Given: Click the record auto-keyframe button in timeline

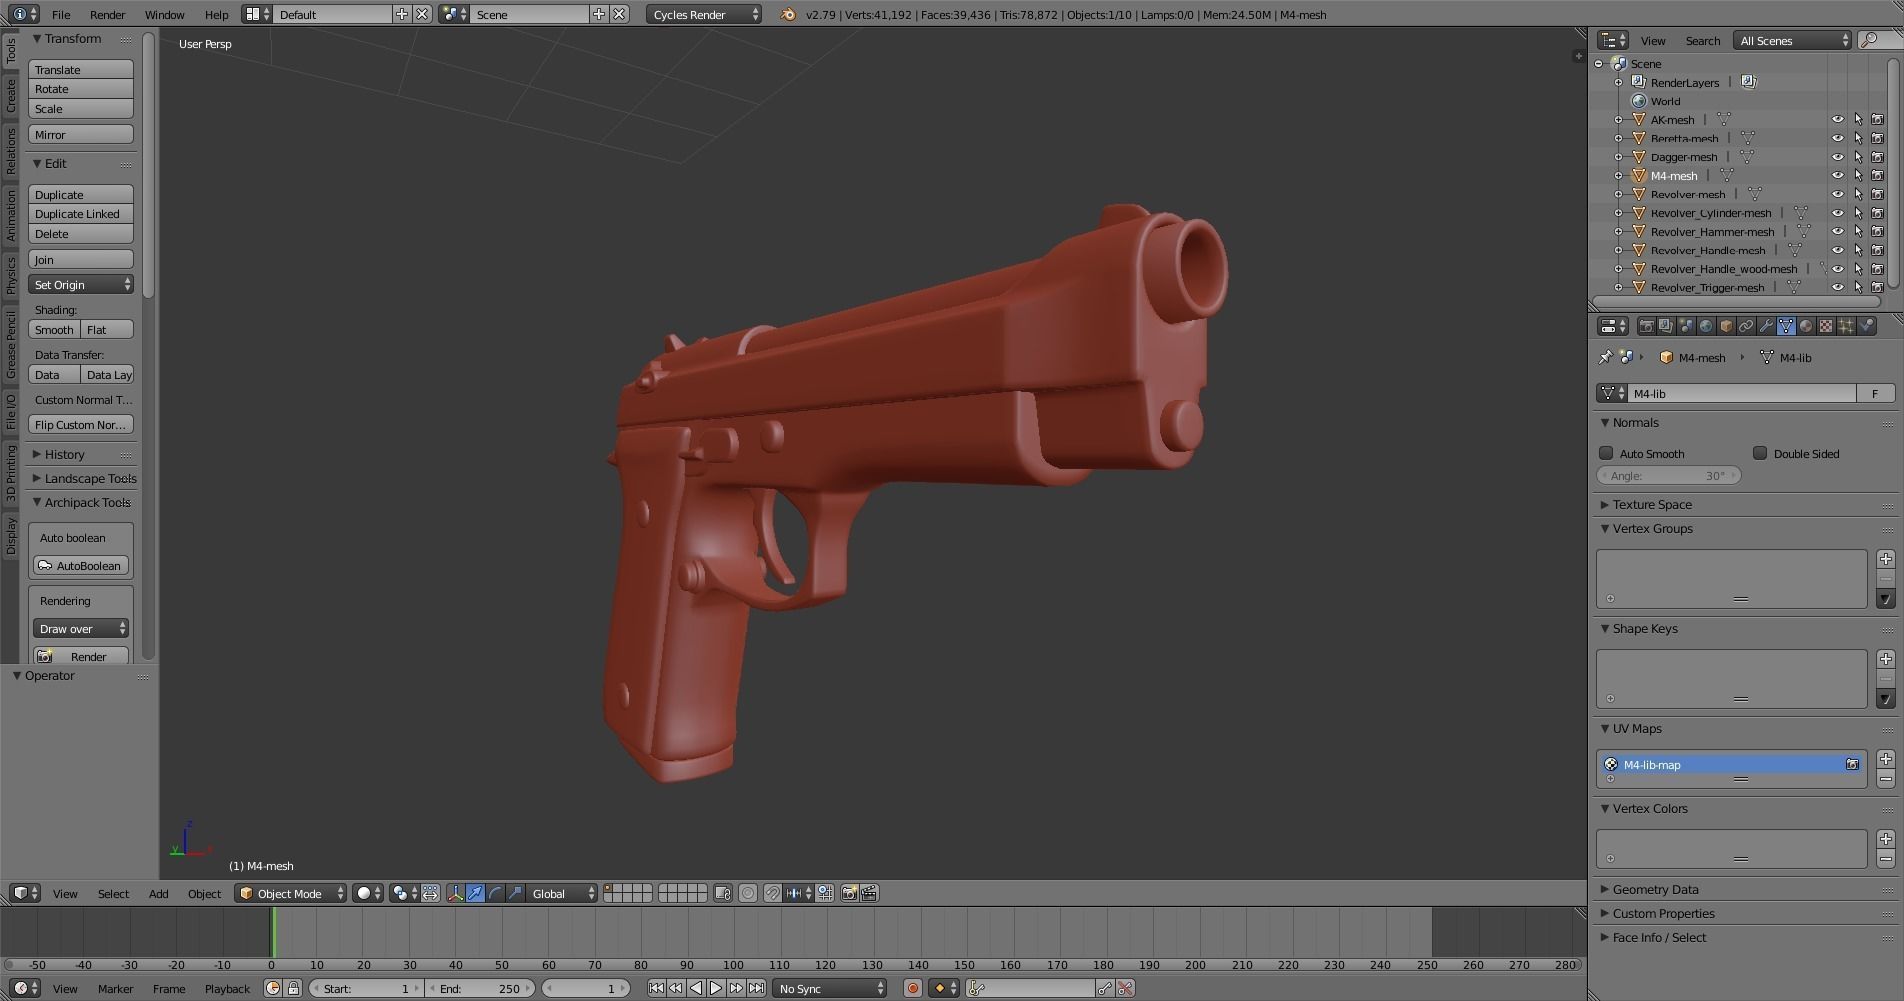Looking at the screenshot, I should click(x=912, y=988).
